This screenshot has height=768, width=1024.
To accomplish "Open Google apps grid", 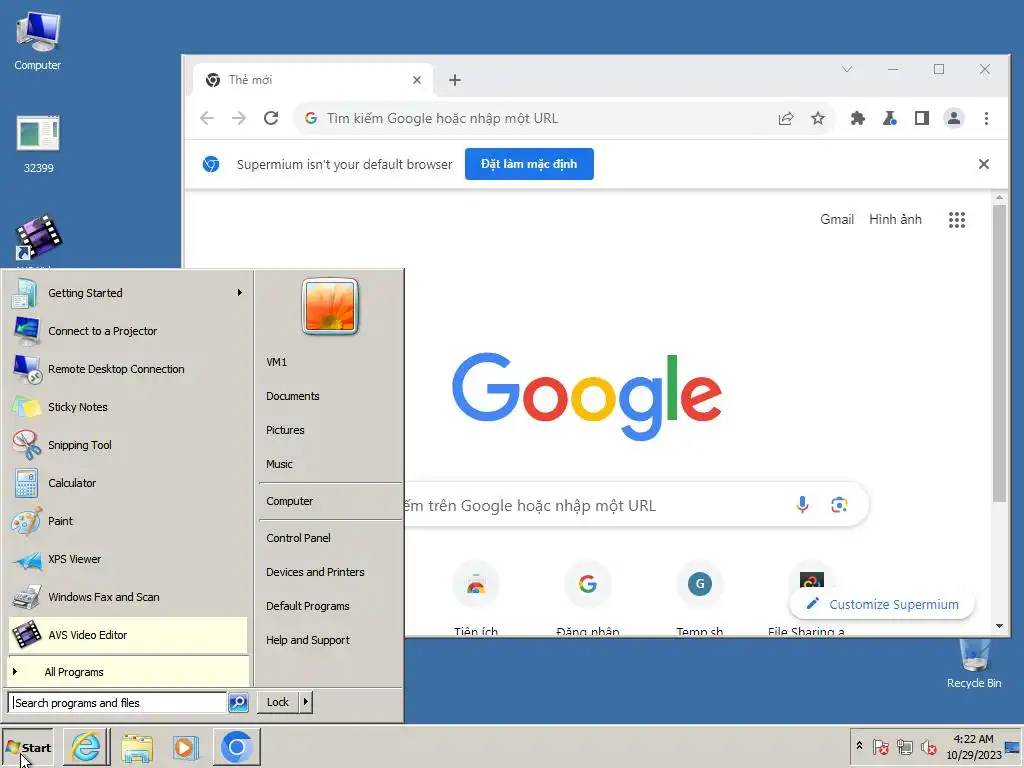I will (957, 219).
